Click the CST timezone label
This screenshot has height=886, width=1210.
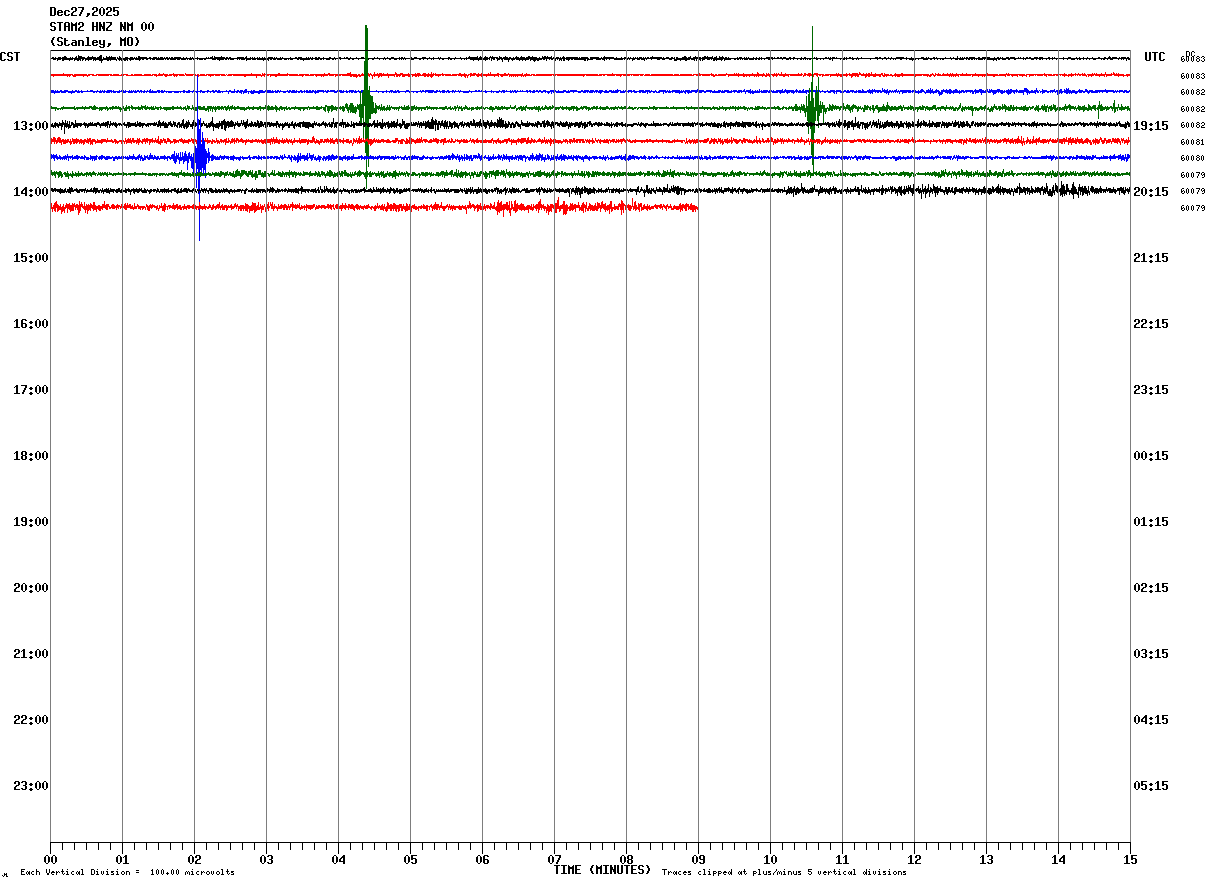tap(10, 57)
